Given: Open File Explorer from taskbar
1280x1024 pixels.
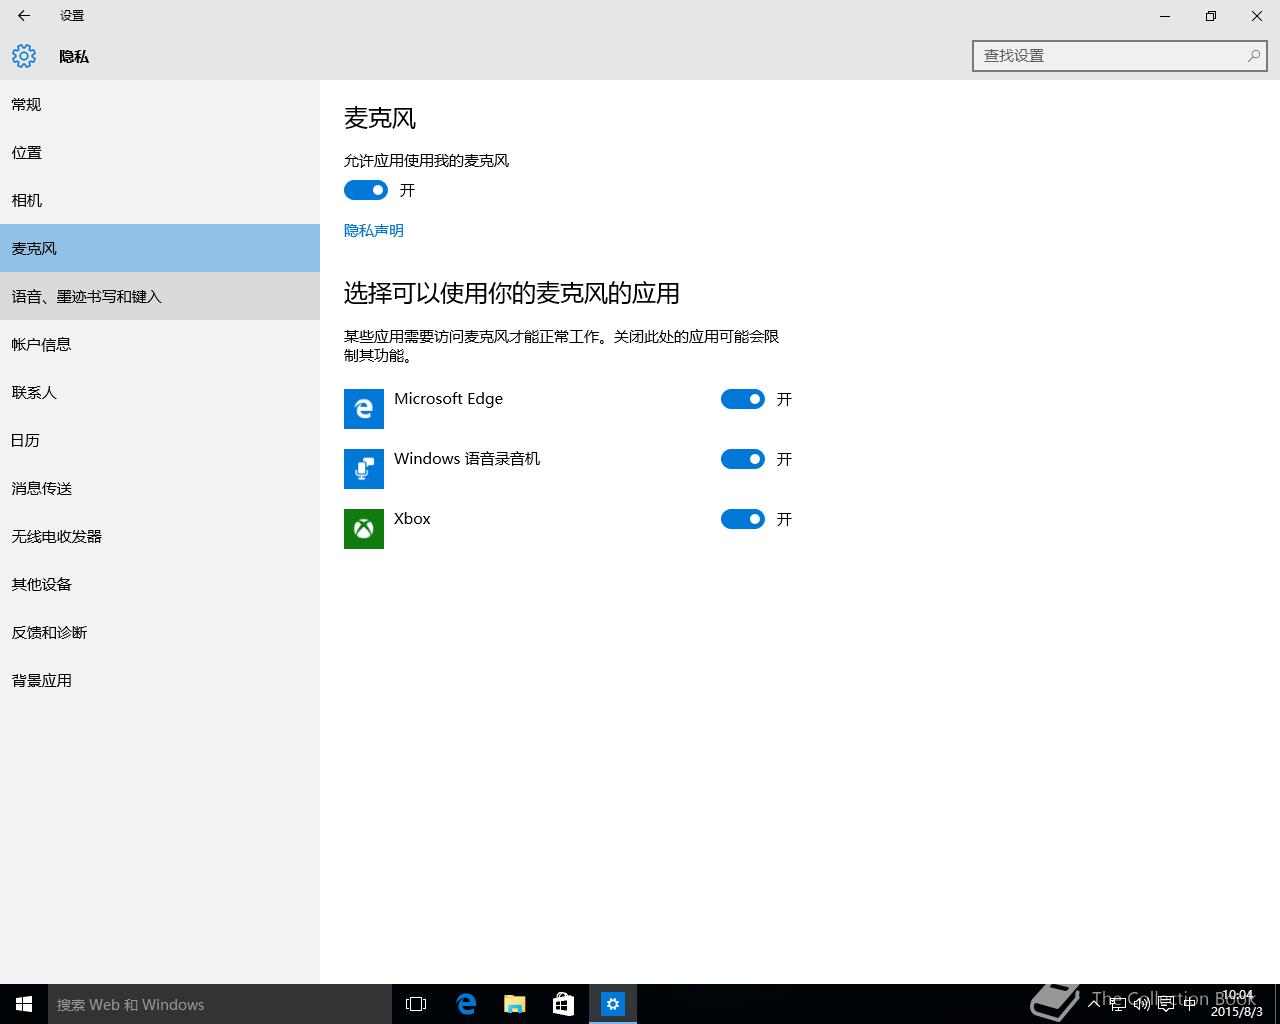Looking at the screenshot, I should (x=515, y=1004).
